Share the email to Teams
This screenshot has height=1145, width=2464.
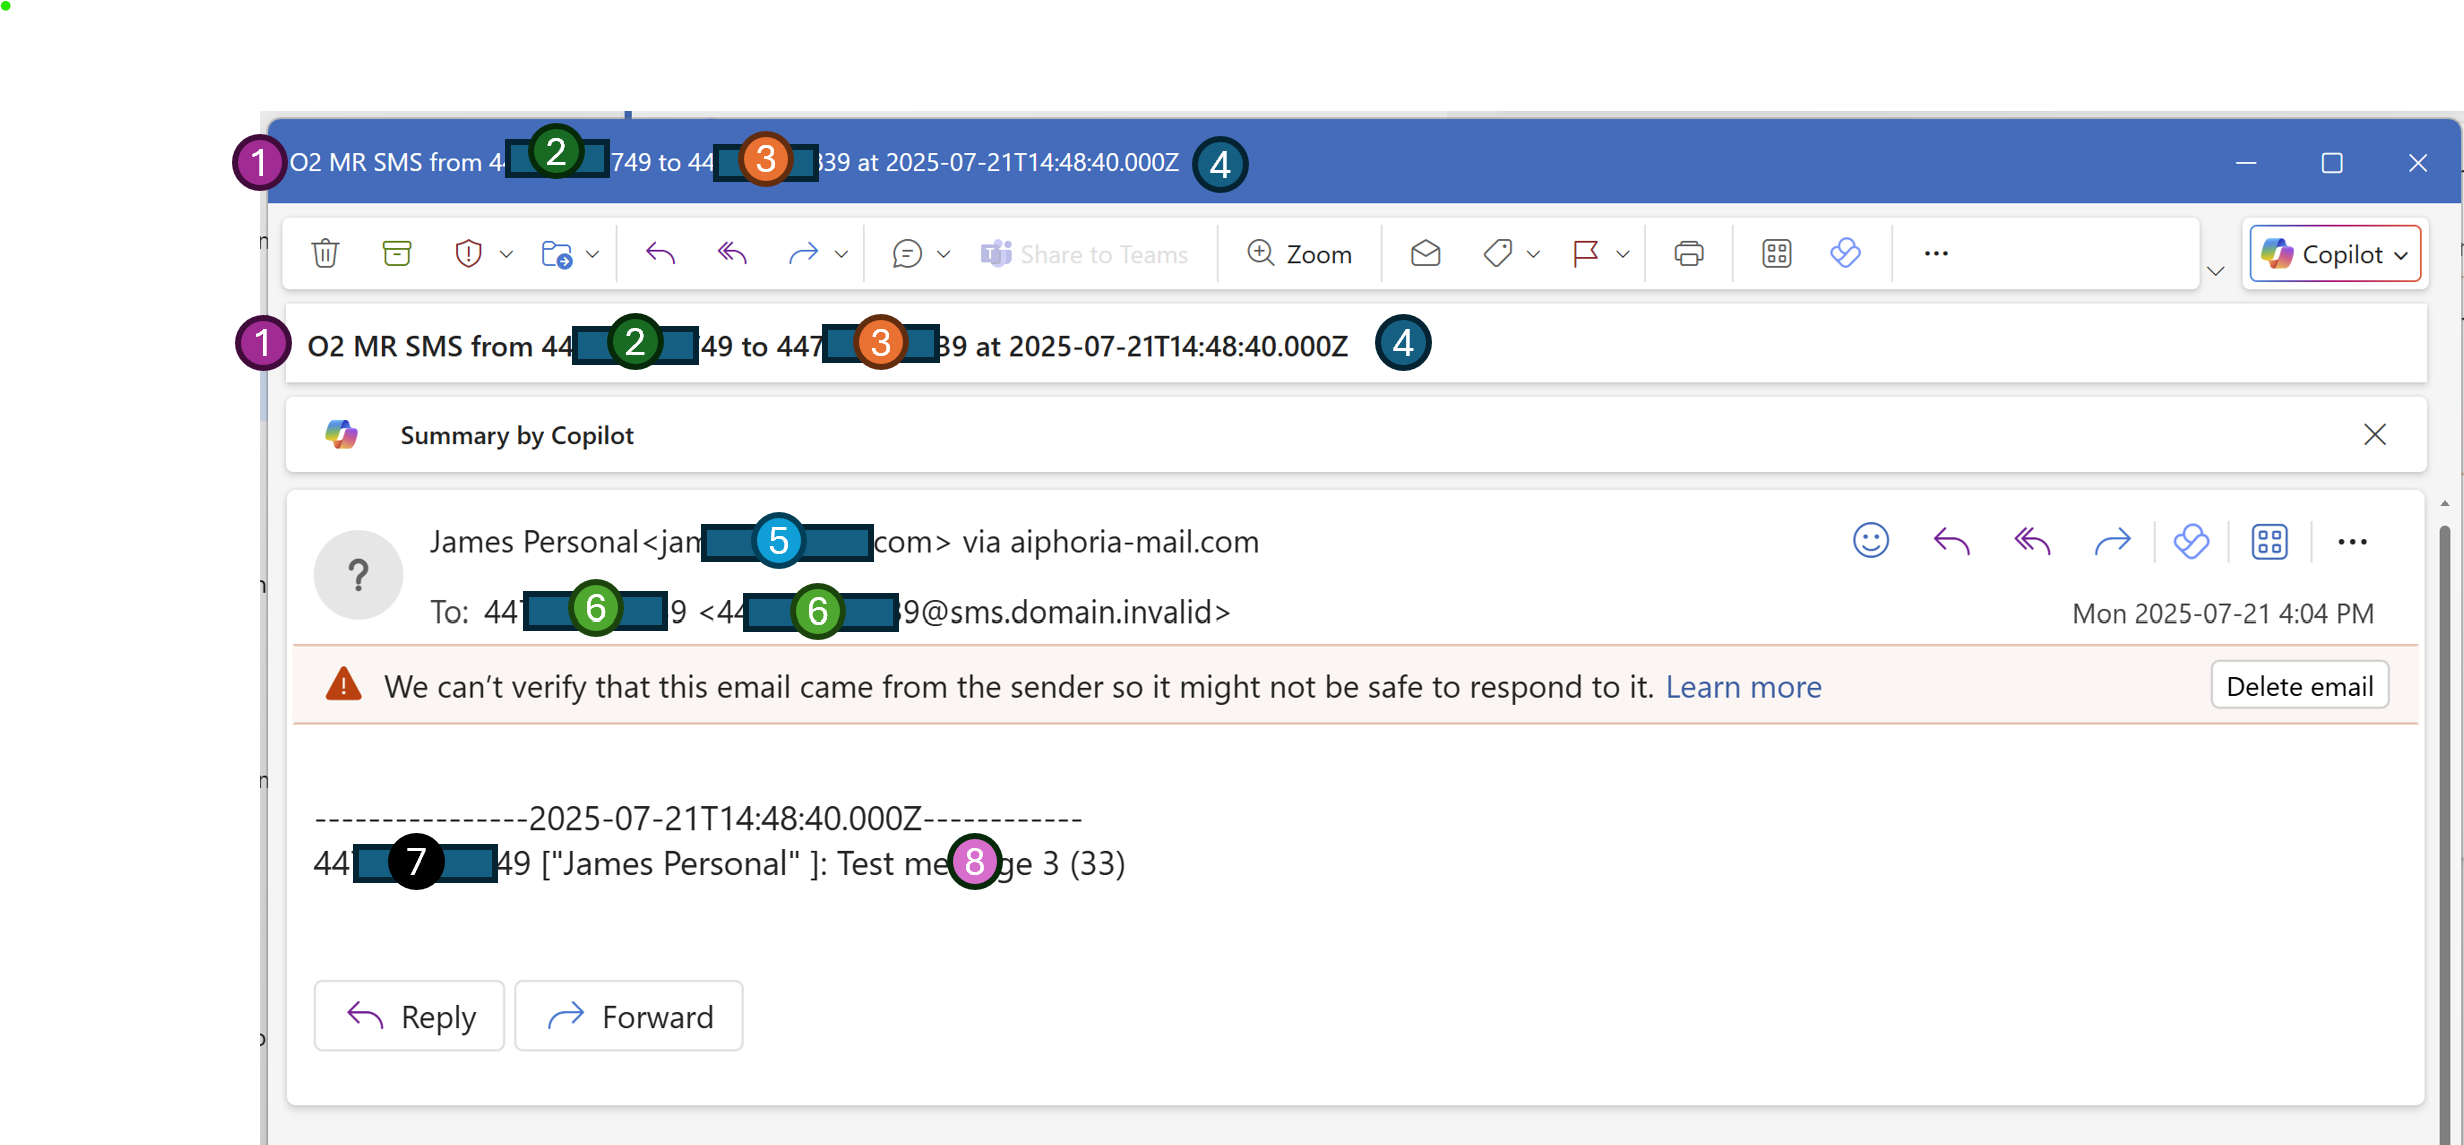(1087, 253)
